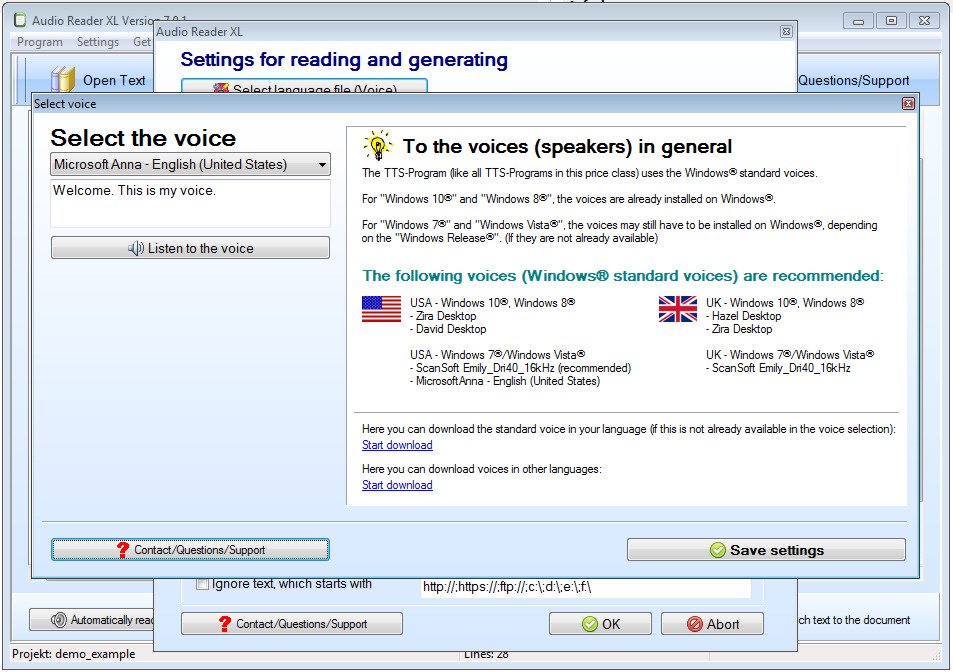Click Select language file (Voice) button

pyautogui.click(x=304, y=86)
